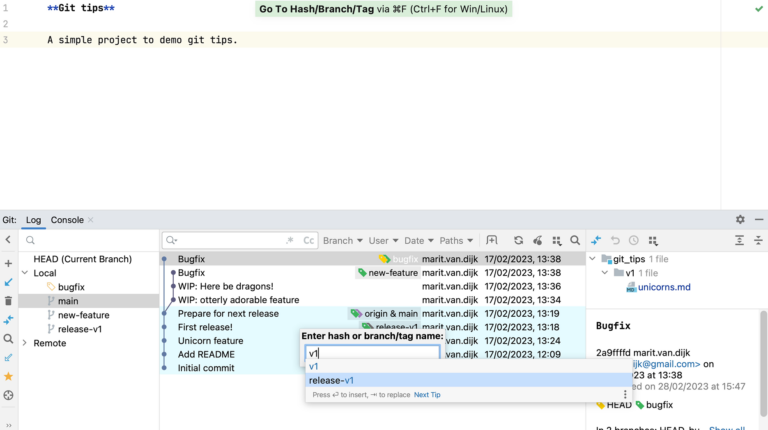Open new tab icon in log toolbar
The width and height of the screenshot is (768, 430).
click(x=491, y=241)
